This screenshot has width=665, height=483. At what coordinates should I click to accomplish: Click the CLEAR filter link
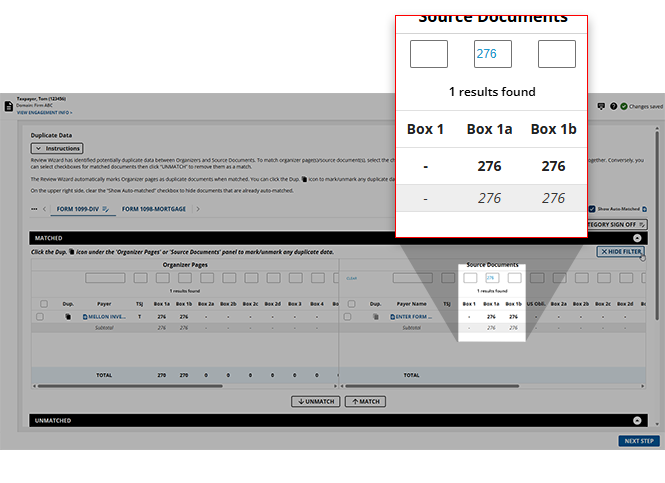coord(352,279)
